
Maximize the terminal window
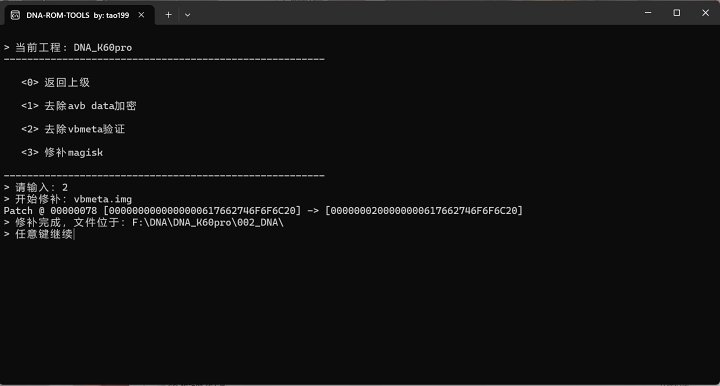click(x=676, y=13)
